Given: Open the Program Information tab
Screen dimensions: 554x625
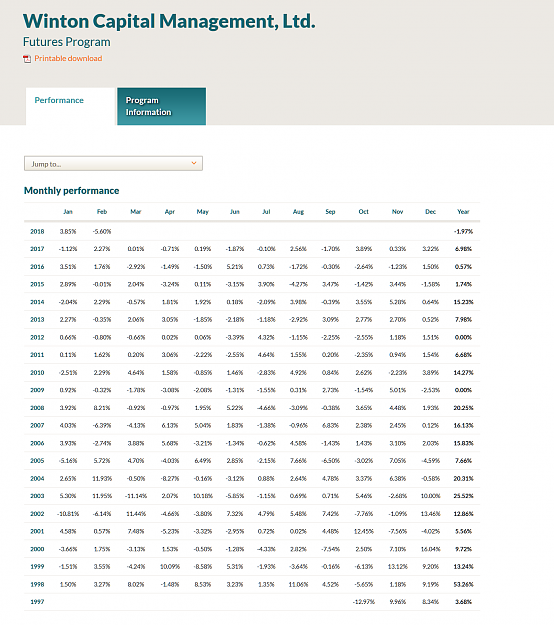Looking at the screenshot, I should pyautogui.click(x=161, y=106).
